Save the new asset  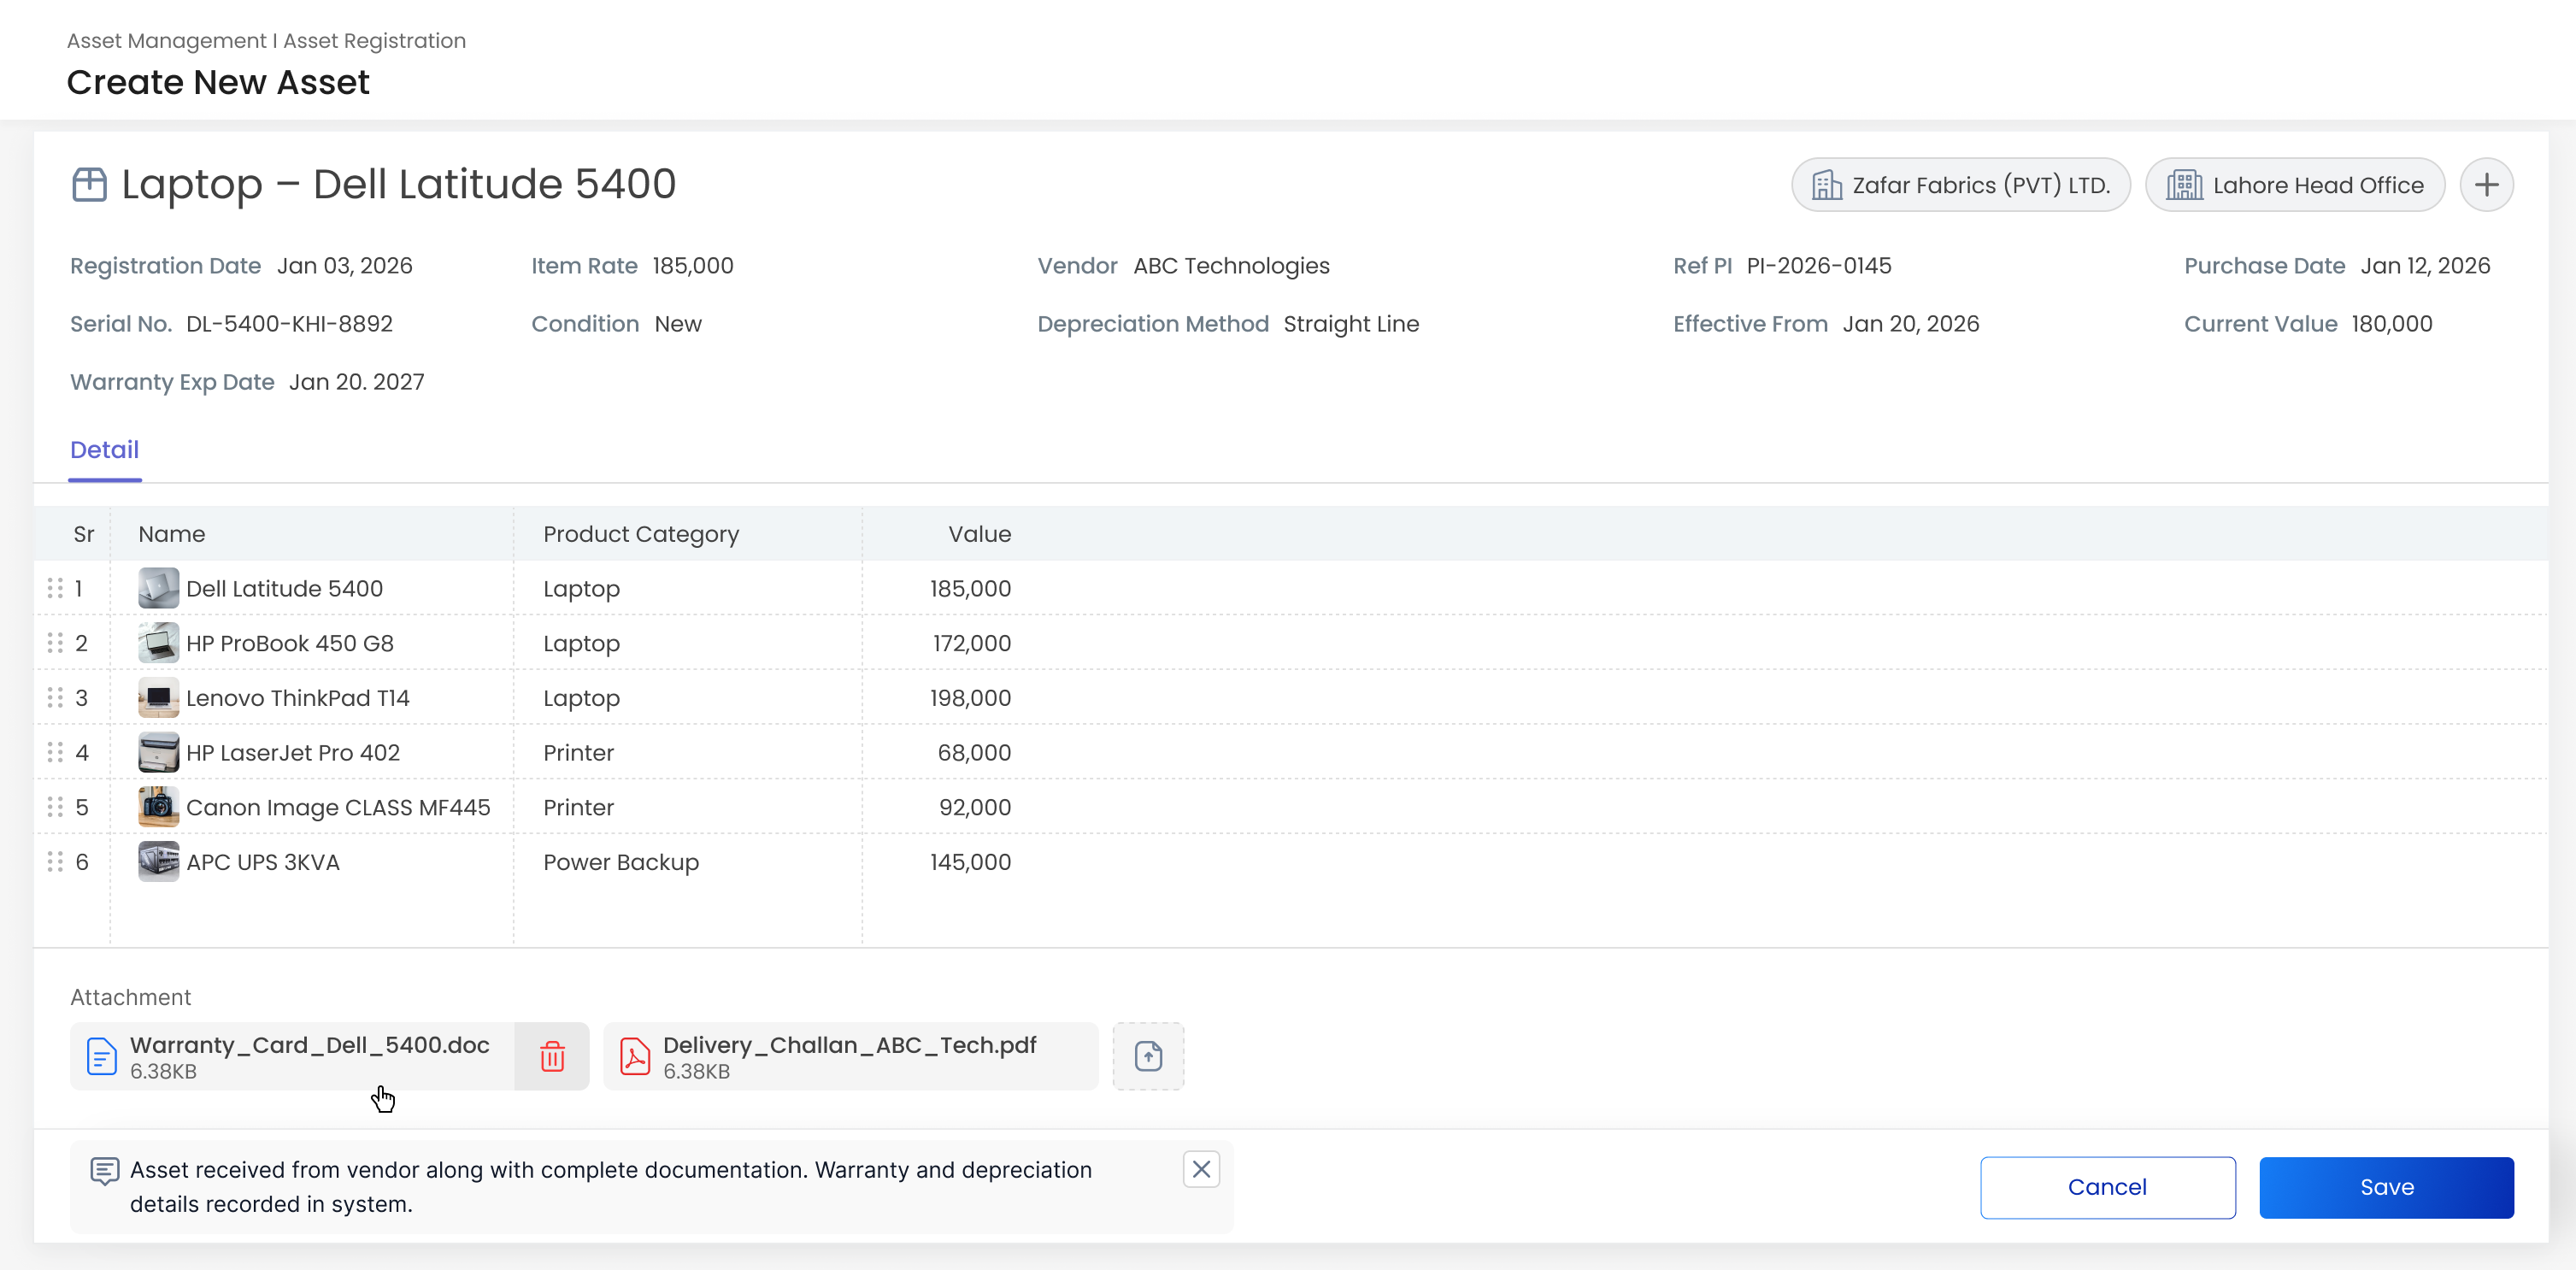coord(2386,1187)
